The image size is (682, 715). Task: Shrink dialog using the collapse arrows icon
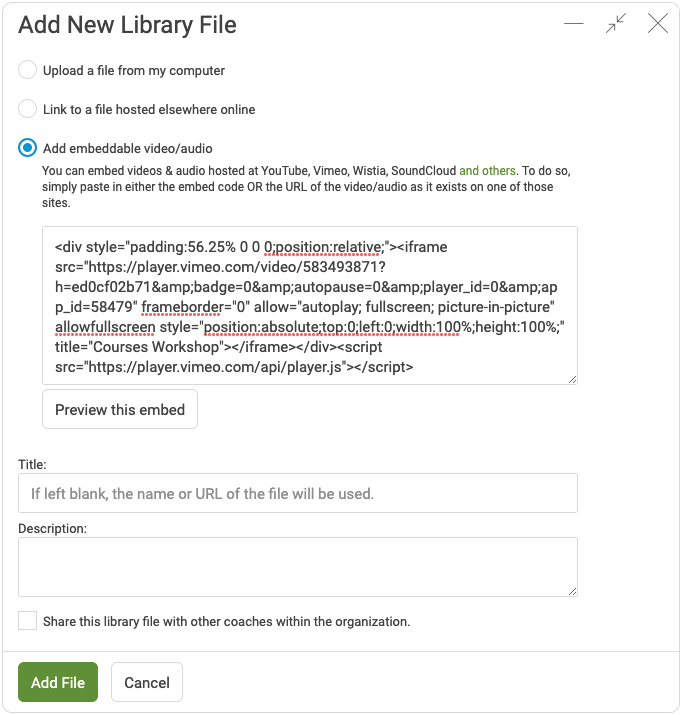[616, 23]
